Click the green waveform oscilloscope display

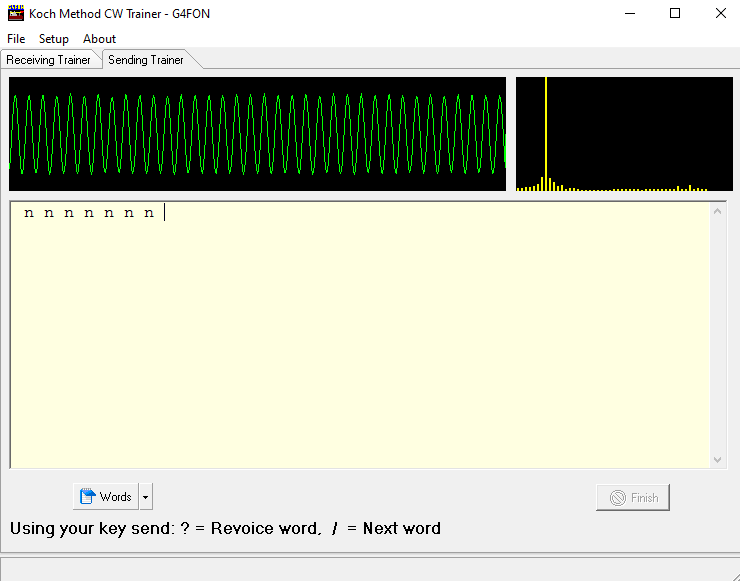257,134
